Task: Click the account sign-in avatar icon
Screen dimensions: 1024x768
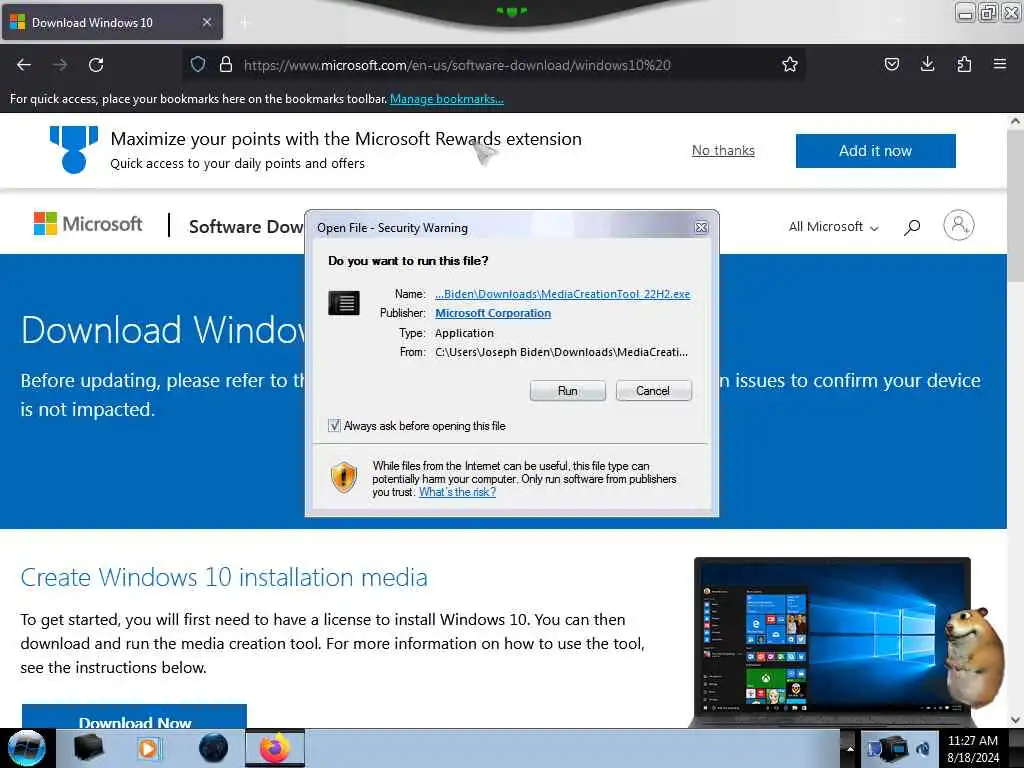Action: pos(958,225)
